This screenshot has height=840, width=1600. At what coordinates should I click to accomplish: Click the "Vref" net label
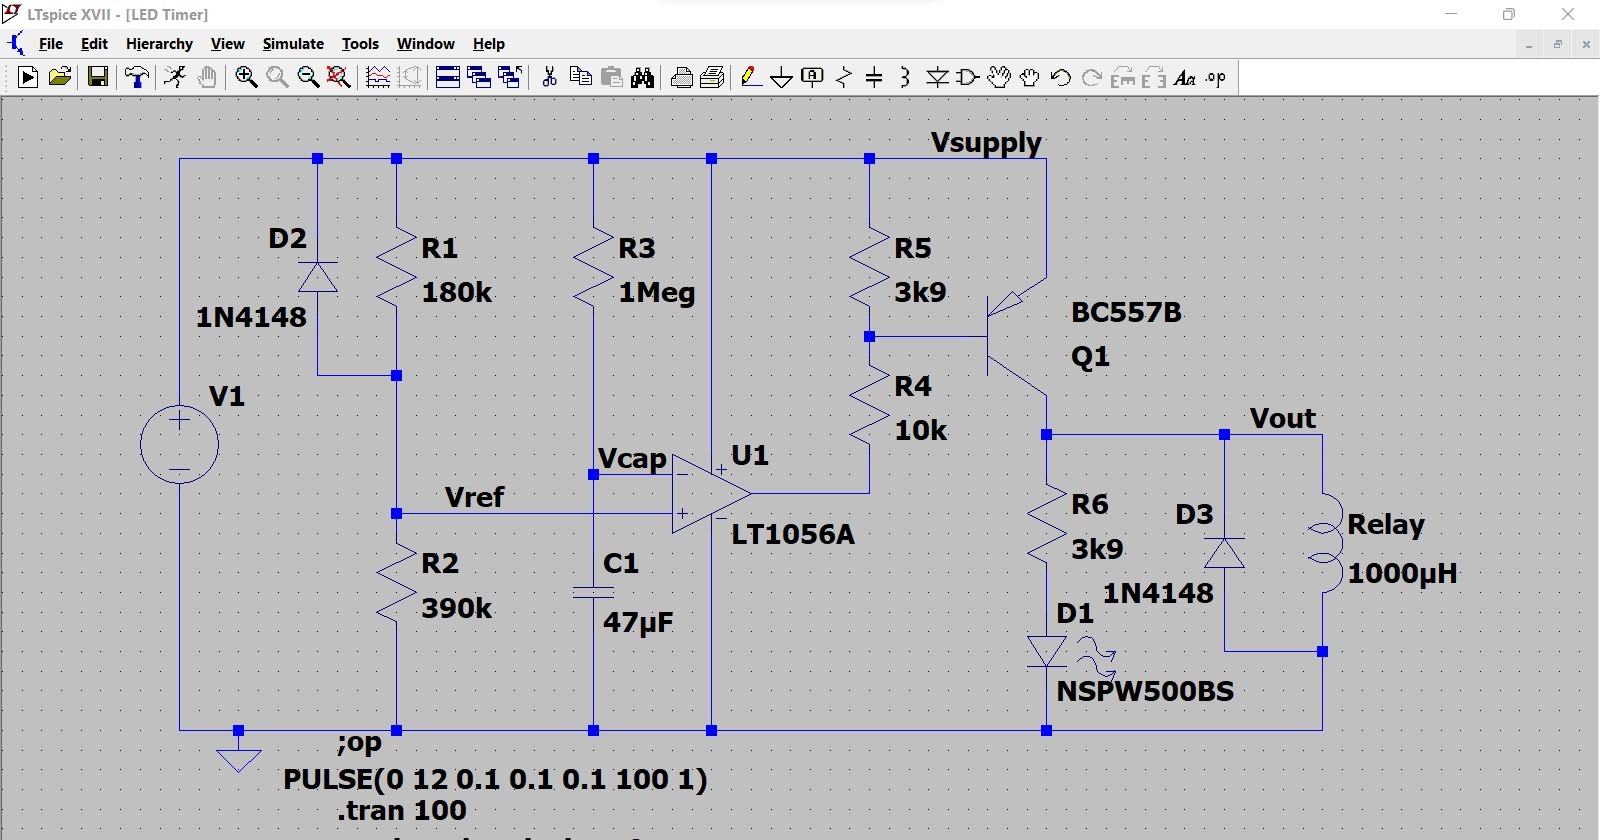[x=474, y=496]
